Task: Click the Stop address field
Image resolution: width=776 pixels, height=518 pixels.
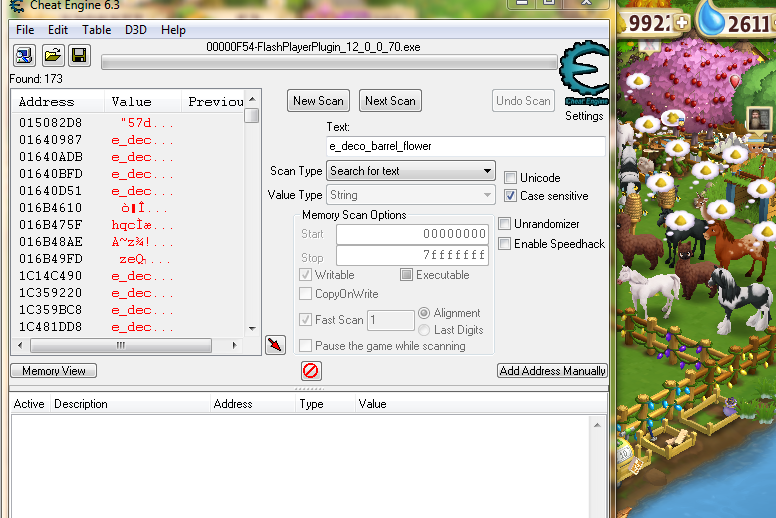Action: 412,255
